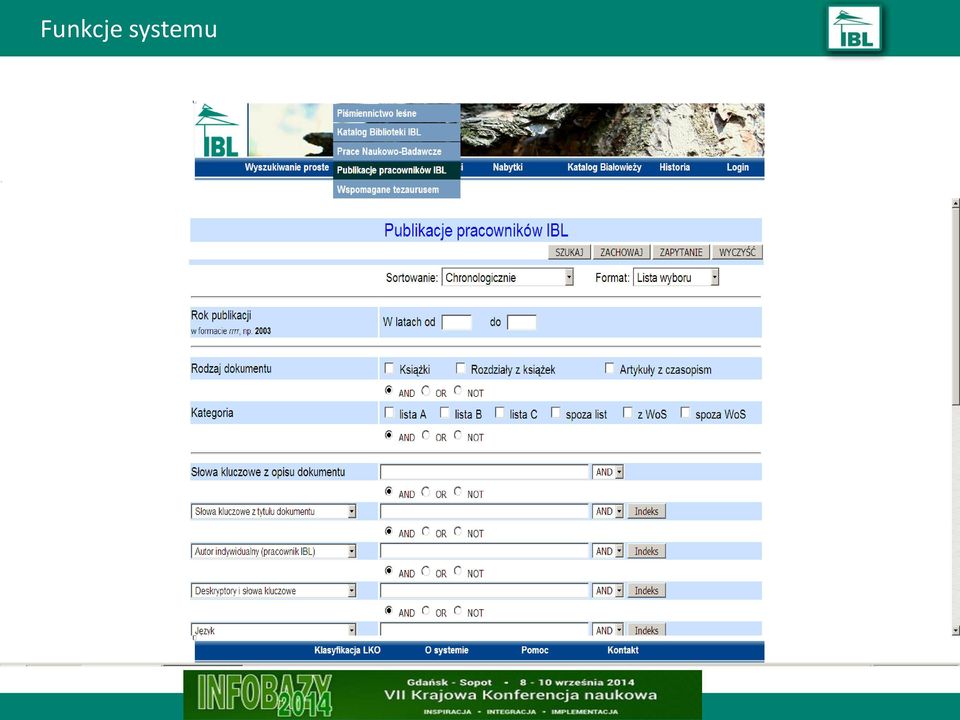Expand Deskryptory i słowa kluczowe dropdown
The width and height of the screenshot is (960, 720).
tap(273, 591)
